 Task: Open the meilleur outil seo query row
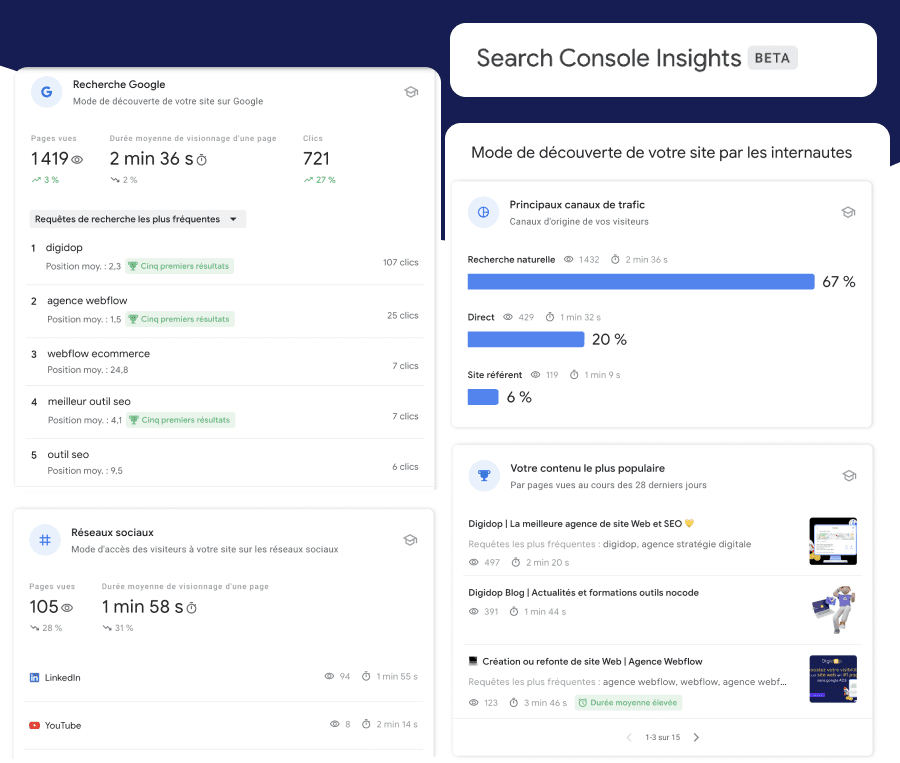[225, 412]
